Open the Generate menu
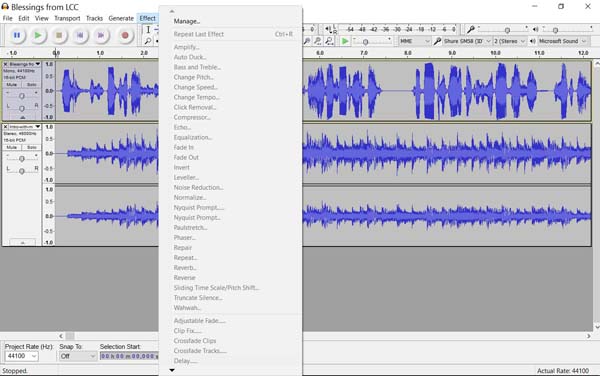Screen dimensions: 600x376 (x=121, y=18)
